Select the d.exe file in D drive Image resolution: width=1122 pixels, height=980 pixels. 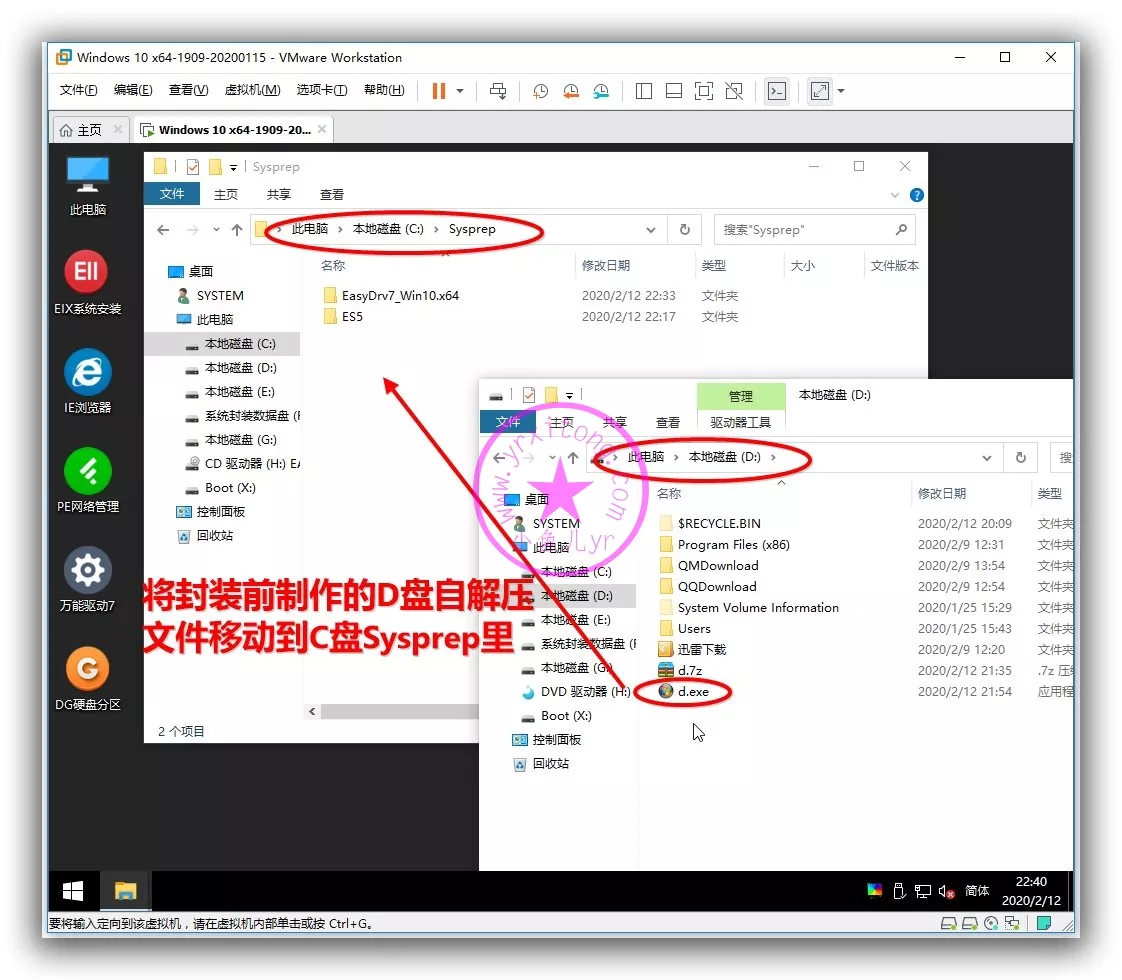pyautogui.click(x=693, y=691)
